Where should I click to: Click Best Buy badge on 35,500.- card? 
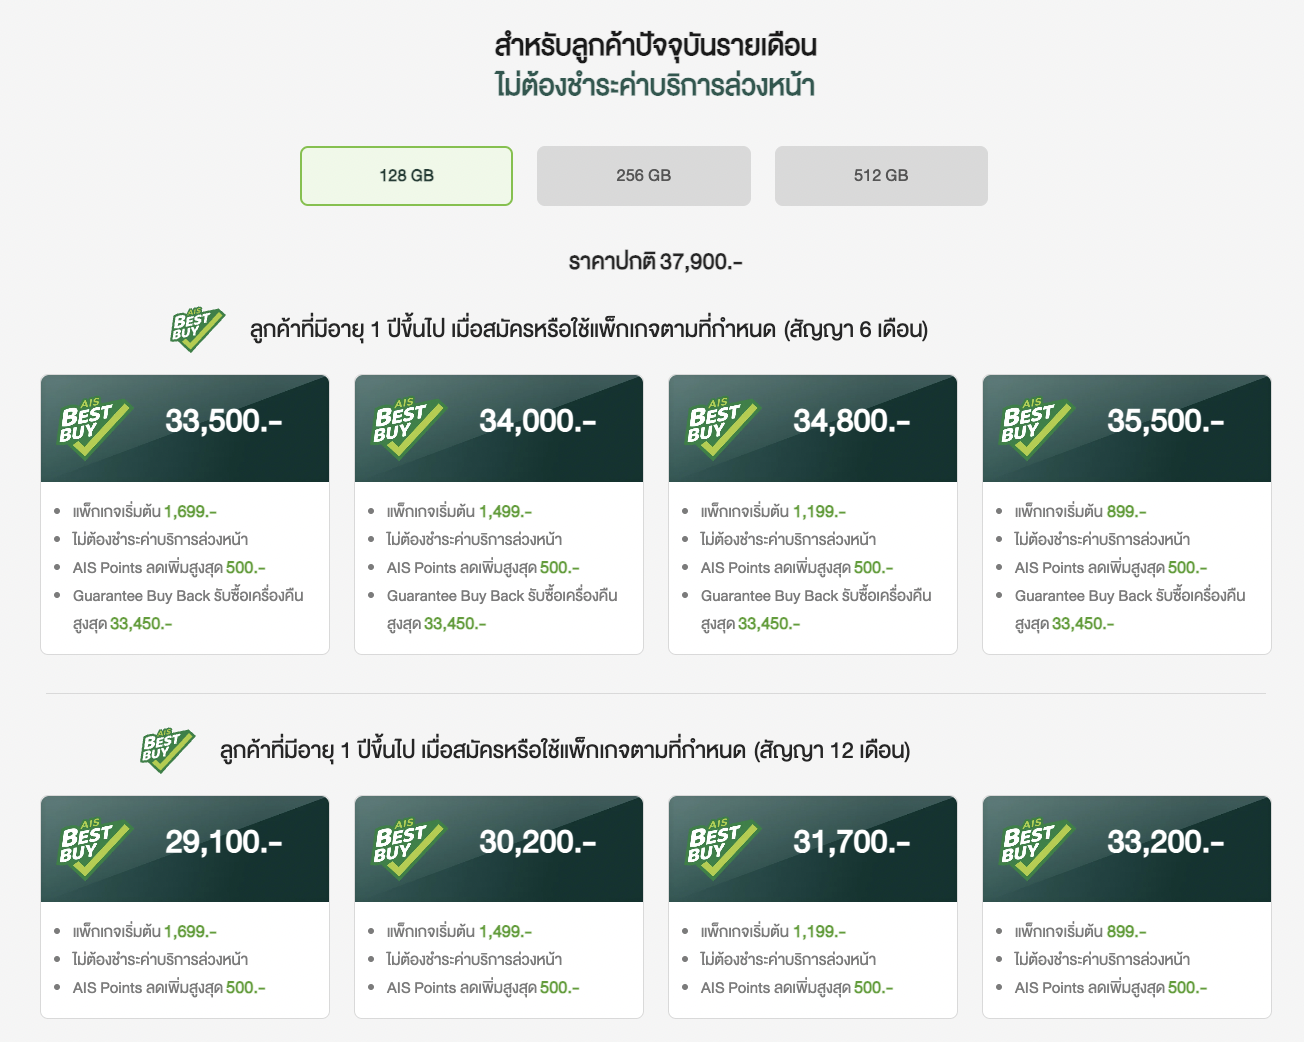coord(1037,428)
